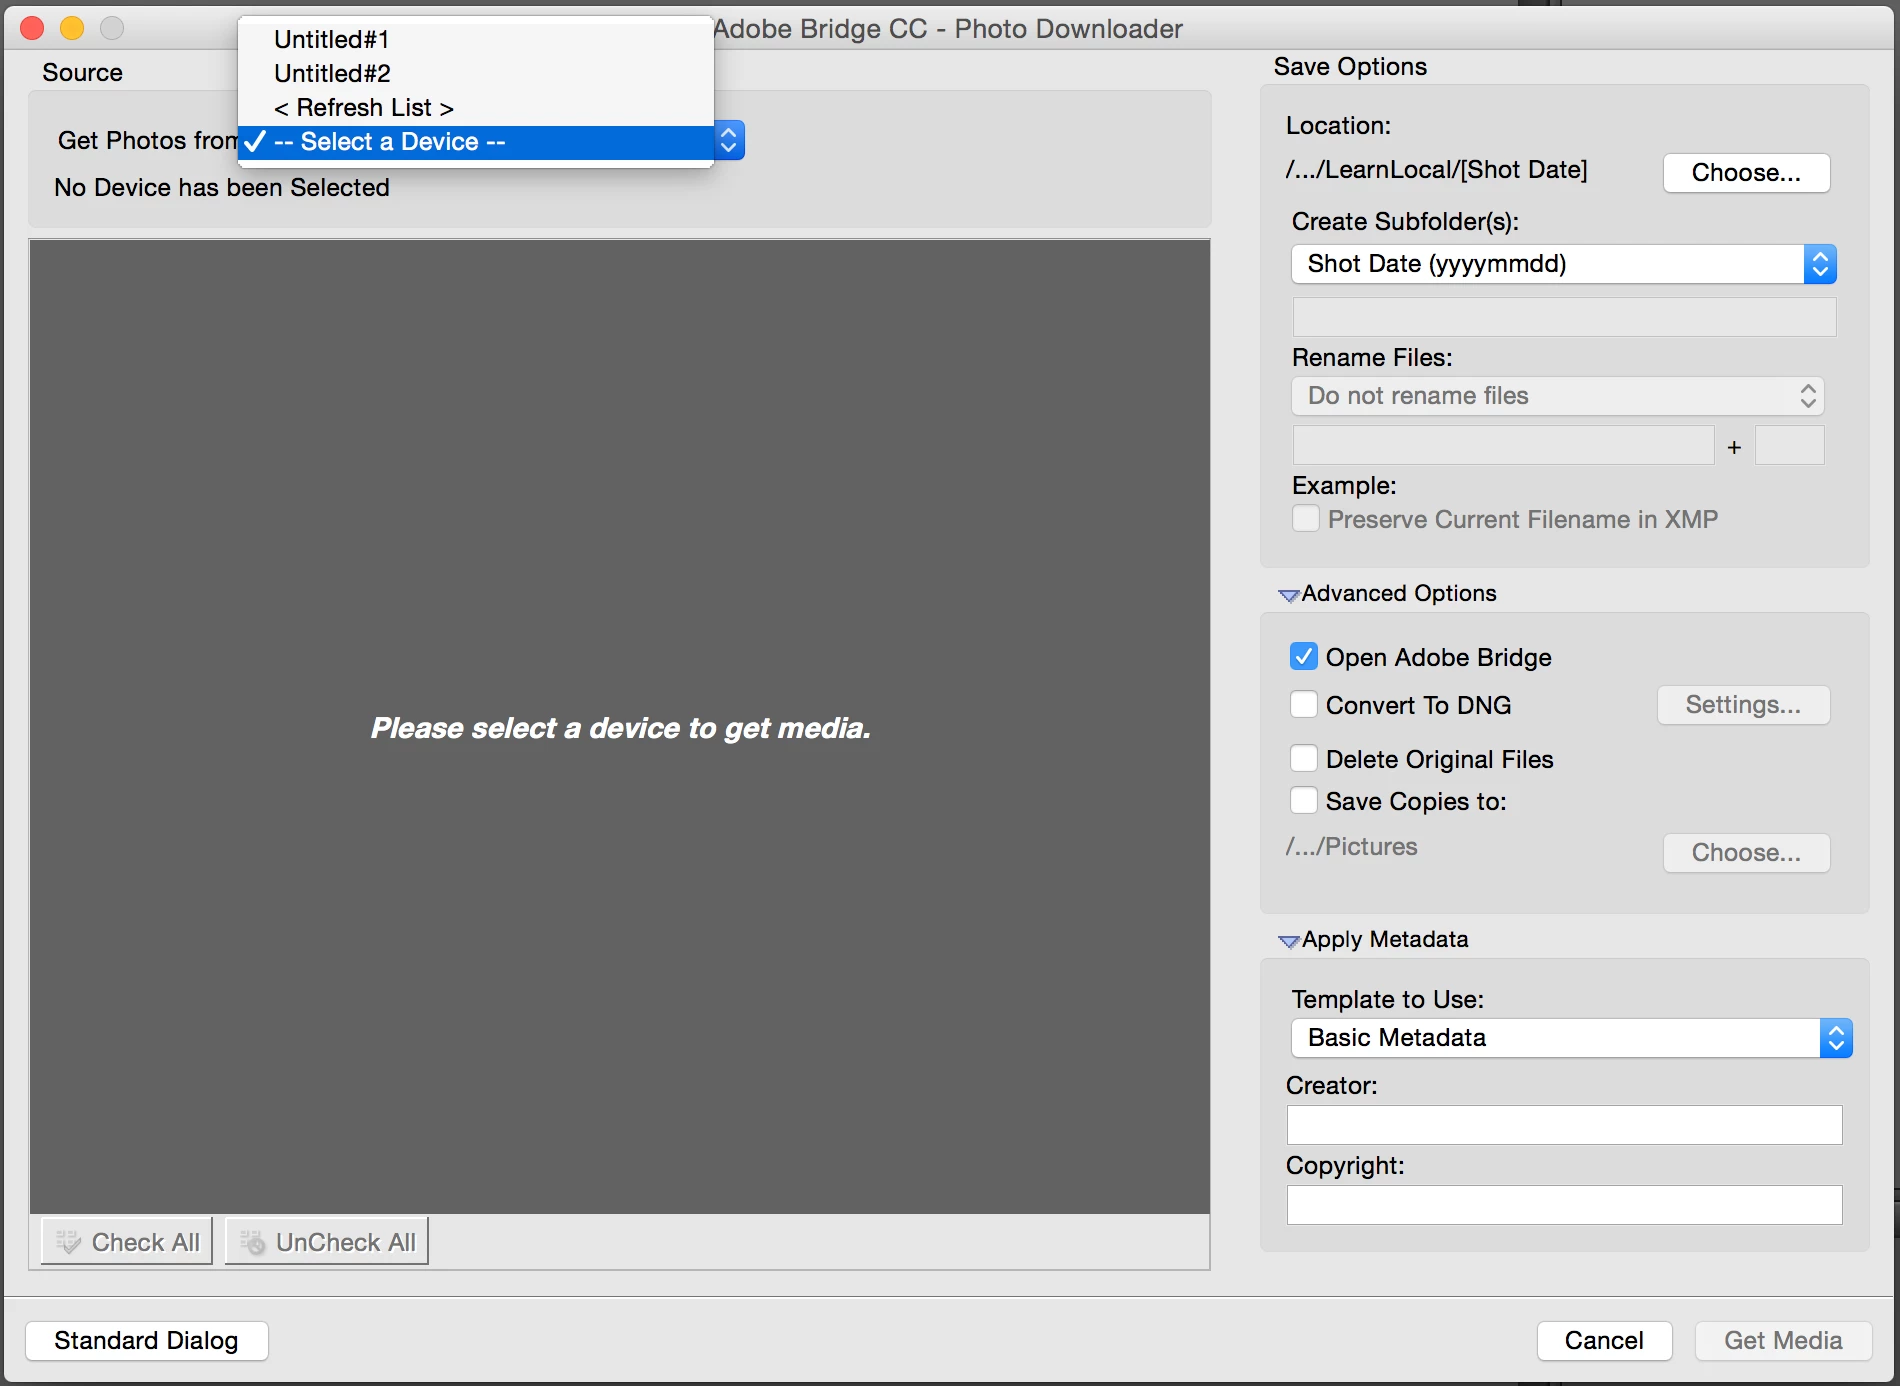Screen dimensions: 1900x1386
Task: Switch to Standard Dialog
Action: coord(146,1341)
